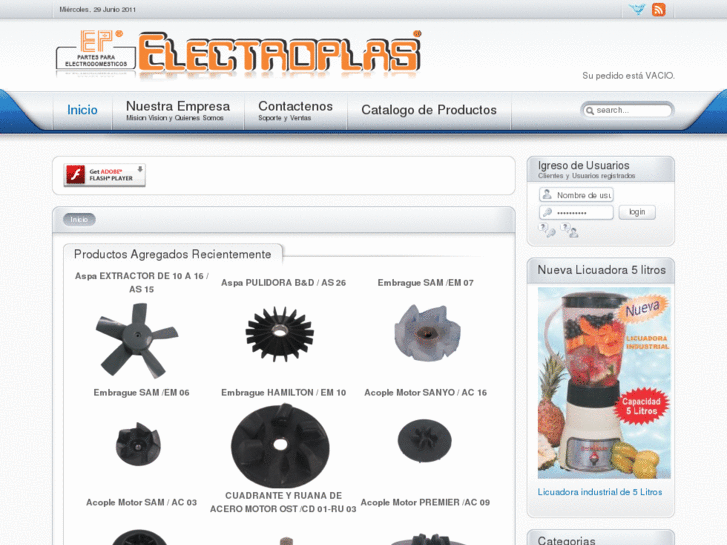This screenshot has height=545, width=727.
Task: Click the Nombre de usuario field
Action: [x=576, y=195]
